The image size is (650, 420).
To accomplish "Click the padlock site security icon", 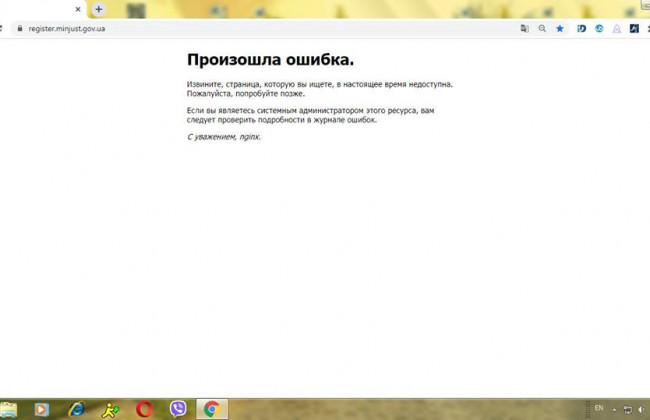I will 19,28.
